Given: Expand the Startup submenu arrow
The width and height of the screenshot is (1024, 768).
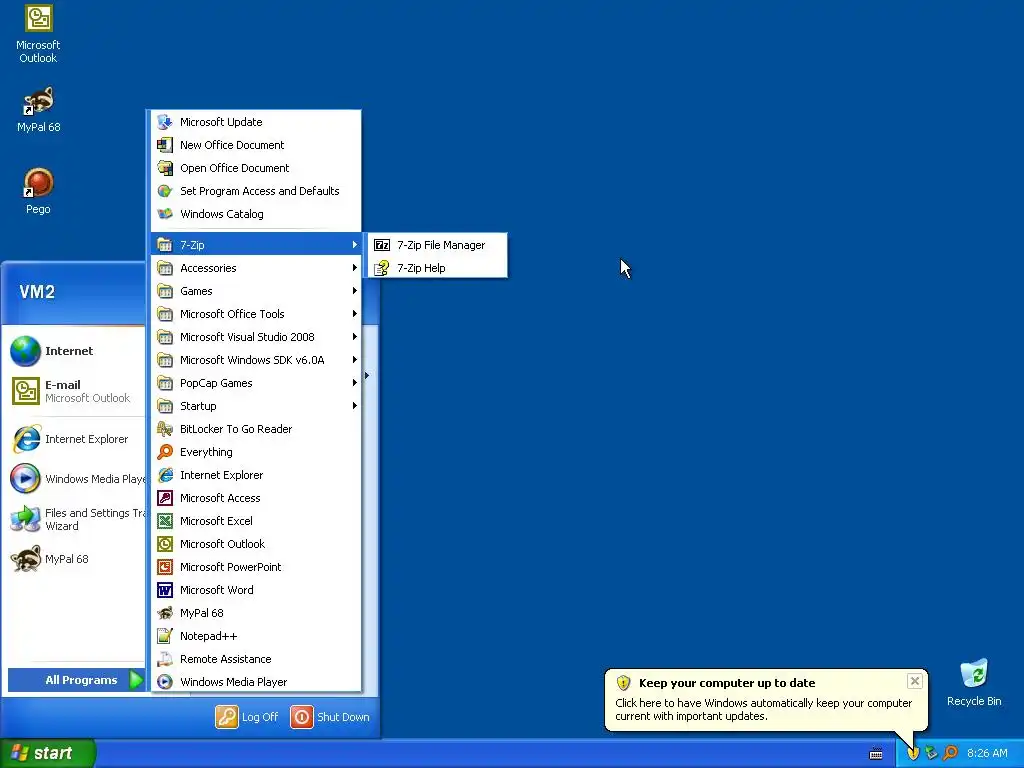Looking at the screenshot, I should [355, 406].
